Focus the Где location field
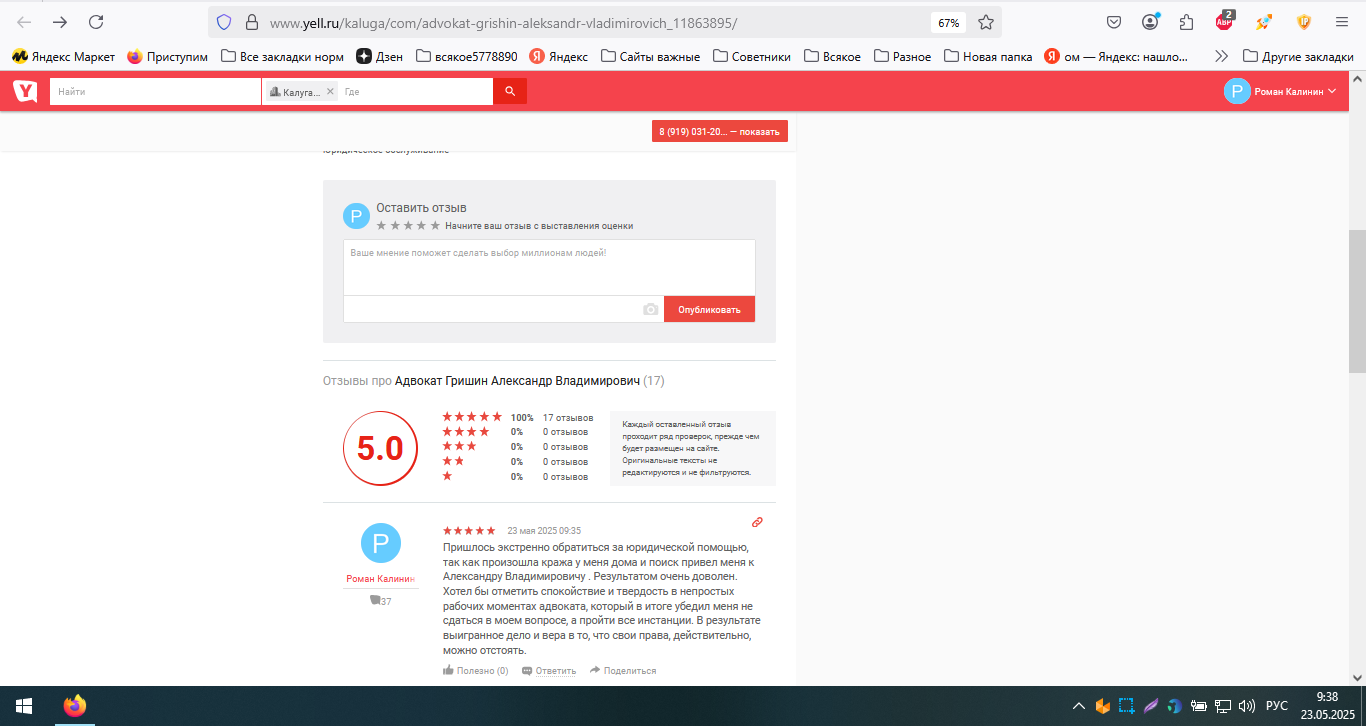The height and width of the screenshot is (726, 1366). 416,91
